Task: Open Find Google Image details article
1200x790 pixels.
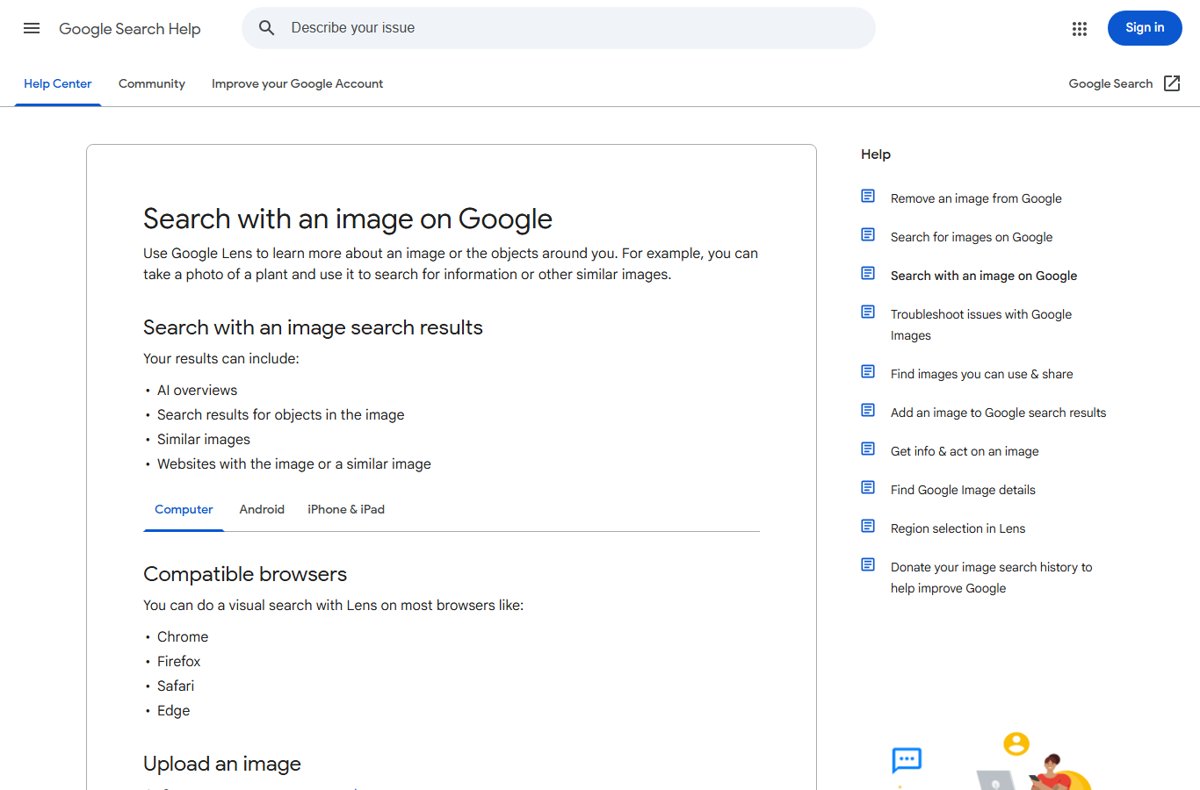Action: coord(963,490)
